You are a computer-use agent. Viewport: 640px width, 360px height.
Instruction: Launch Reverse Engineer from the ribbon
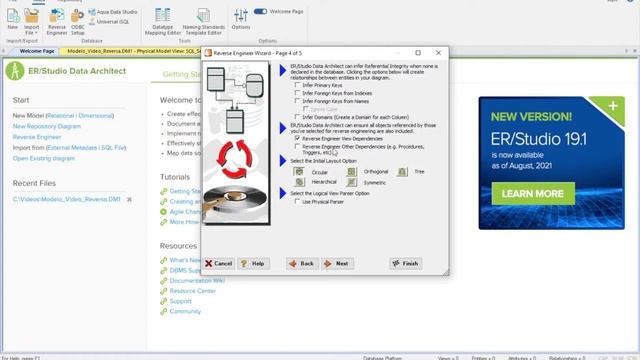click(x=57, y=21)
